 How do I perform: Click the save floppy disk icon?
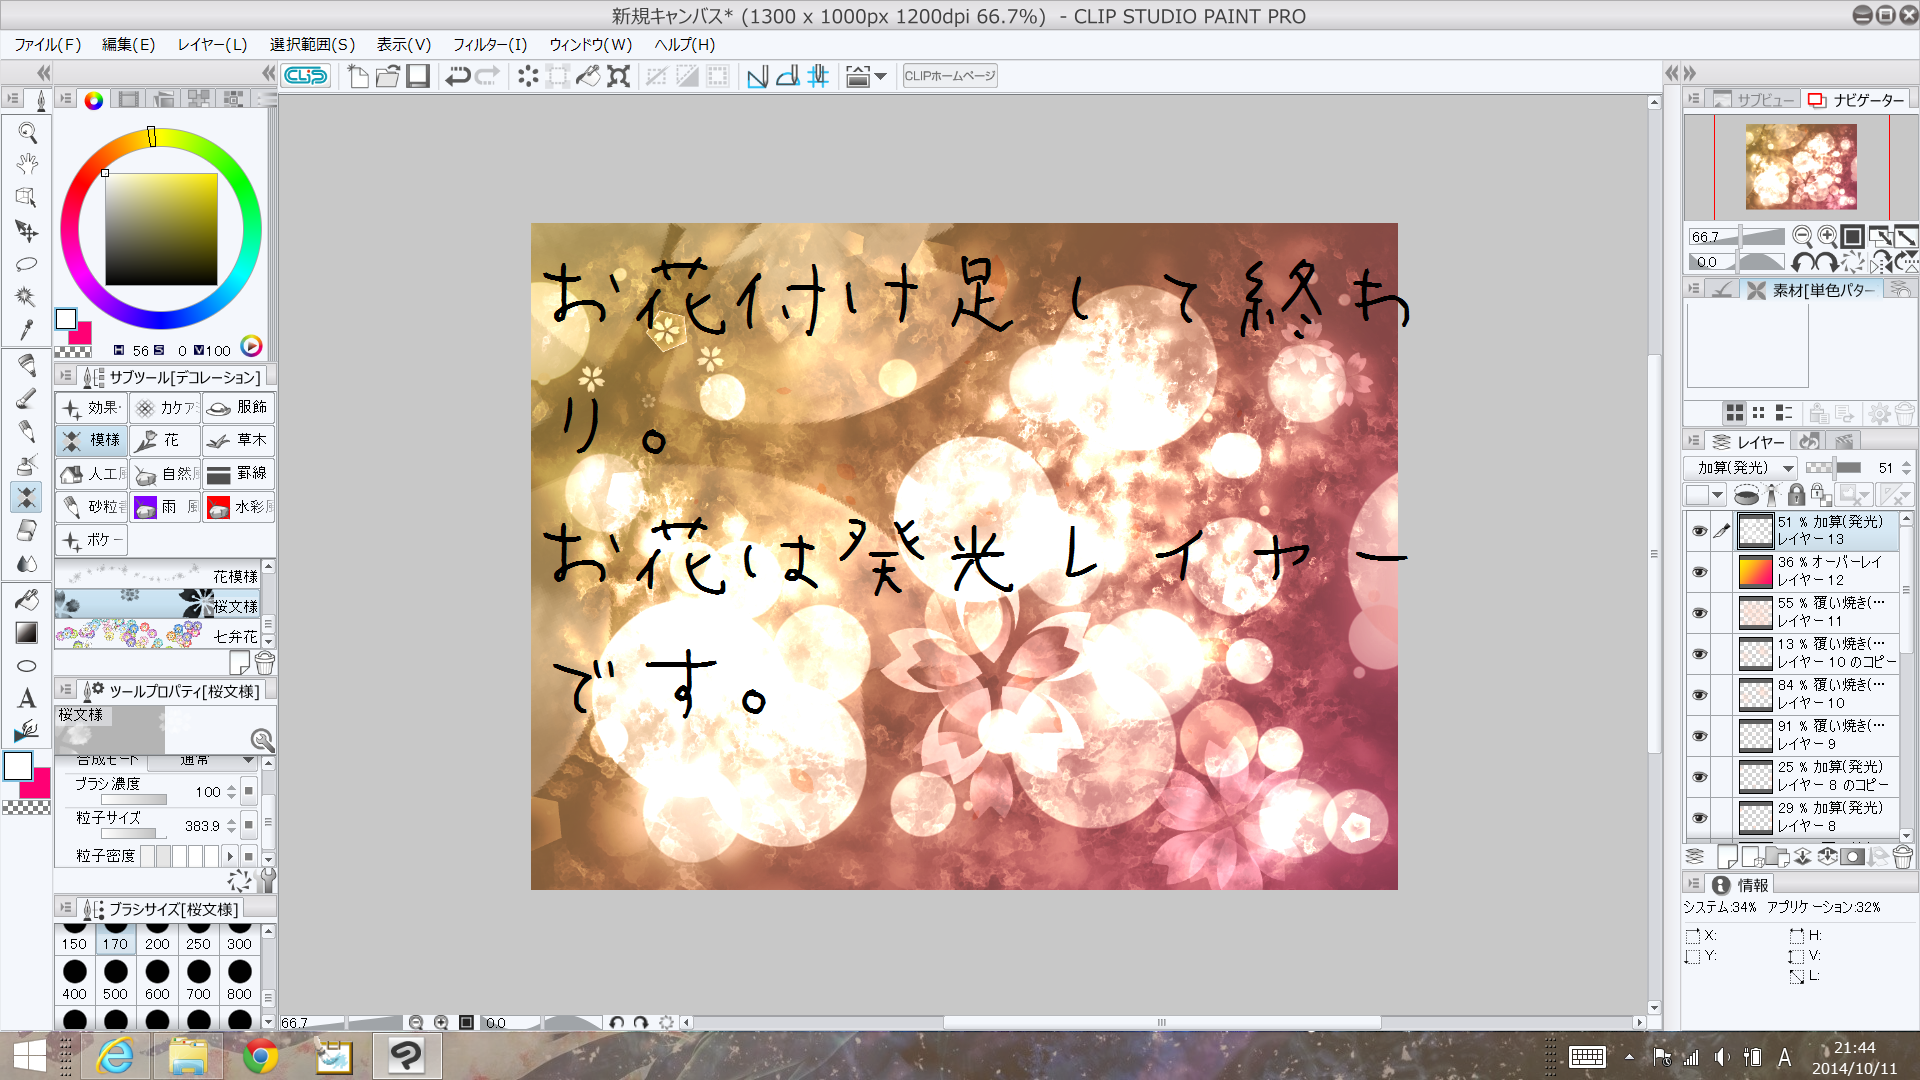click(418, 76)
